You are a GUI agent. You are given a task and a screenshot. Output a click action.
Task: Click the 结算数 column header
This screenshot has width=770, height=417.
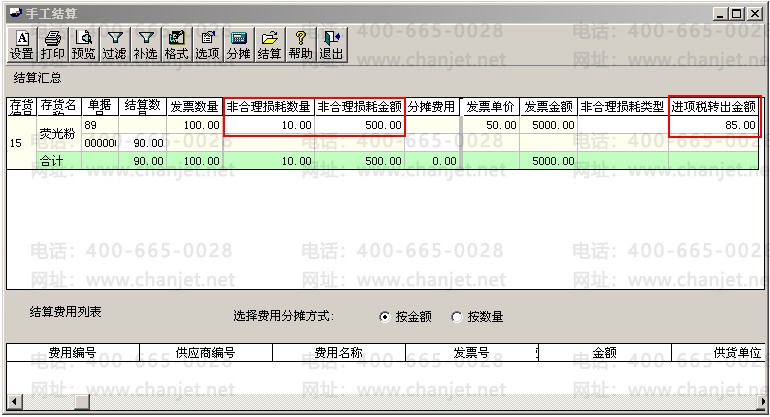142,107
